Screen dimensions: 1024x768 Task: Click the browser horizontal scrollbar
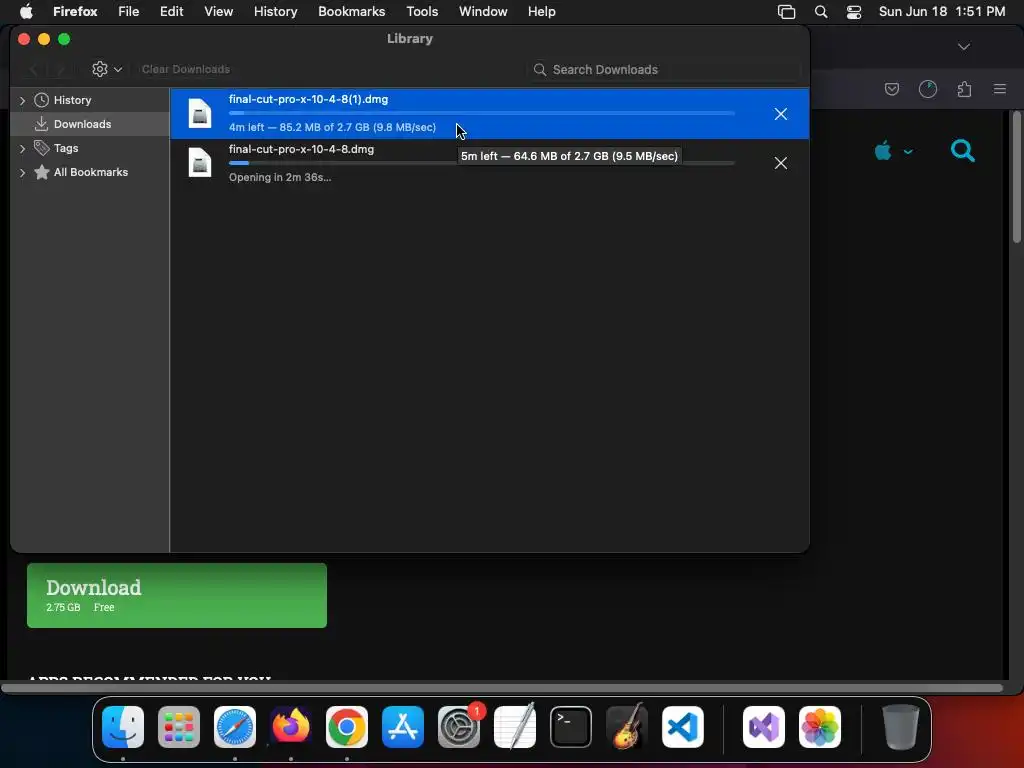click(502, 688)
